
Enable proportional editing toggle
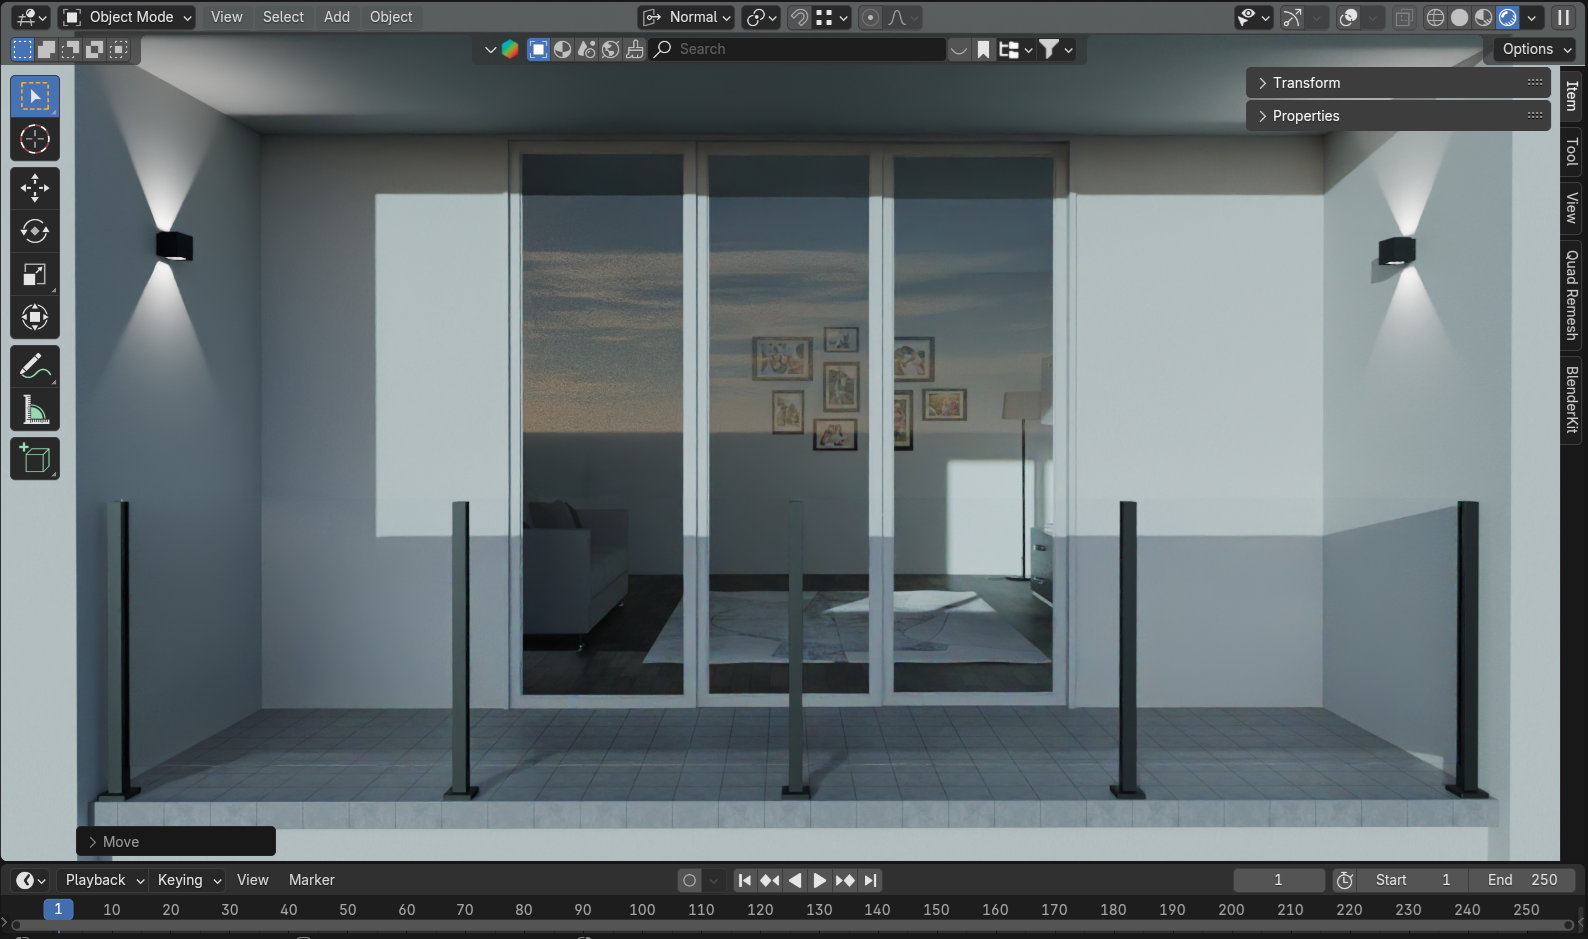click(x=871, y=17)
